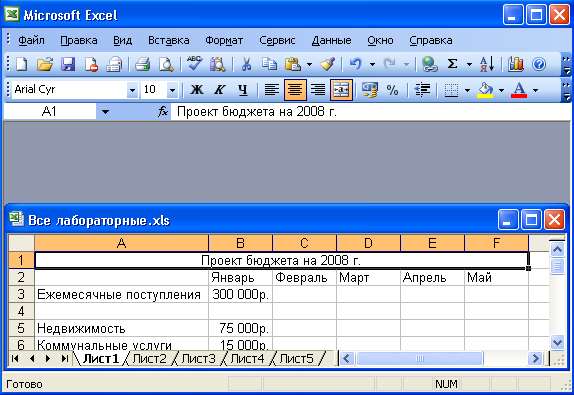Image resolution: width=574 pixels, height=395 pixels.
Task: Toggle left text alignment
Action: click(x=272, y=90)
